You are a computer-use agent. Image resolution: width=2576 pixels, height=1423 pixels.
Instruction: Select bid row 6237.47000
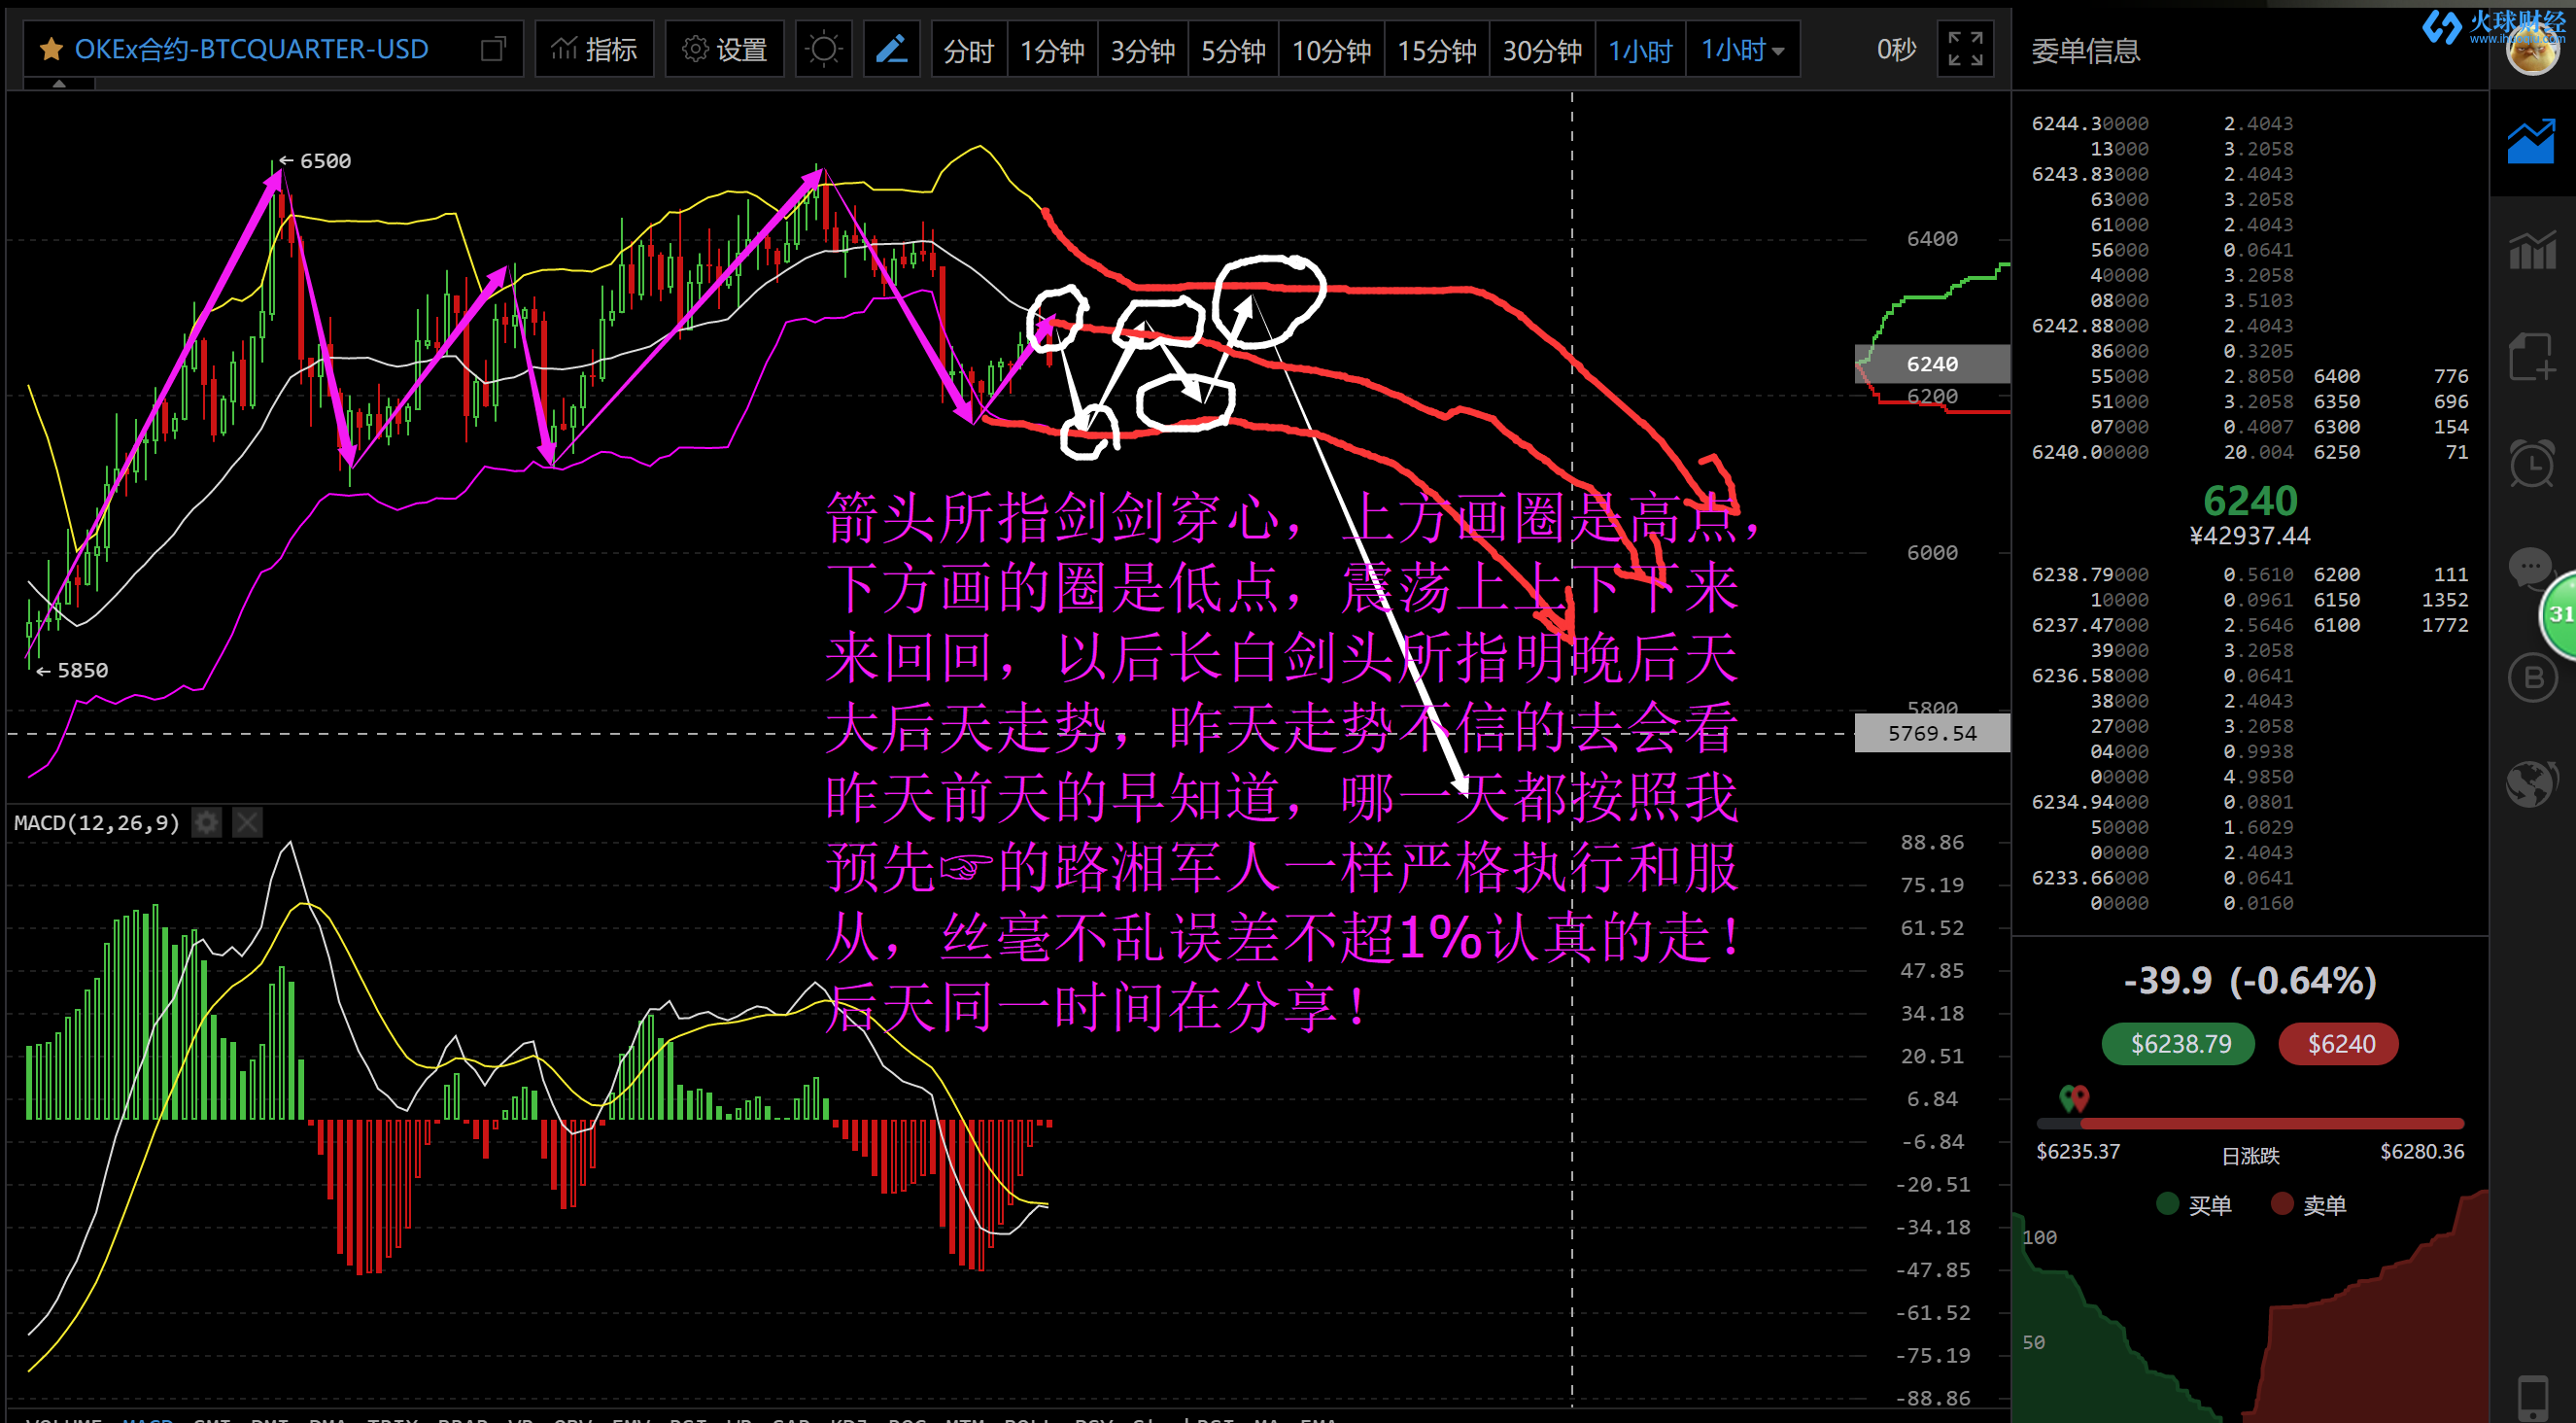2162,625
